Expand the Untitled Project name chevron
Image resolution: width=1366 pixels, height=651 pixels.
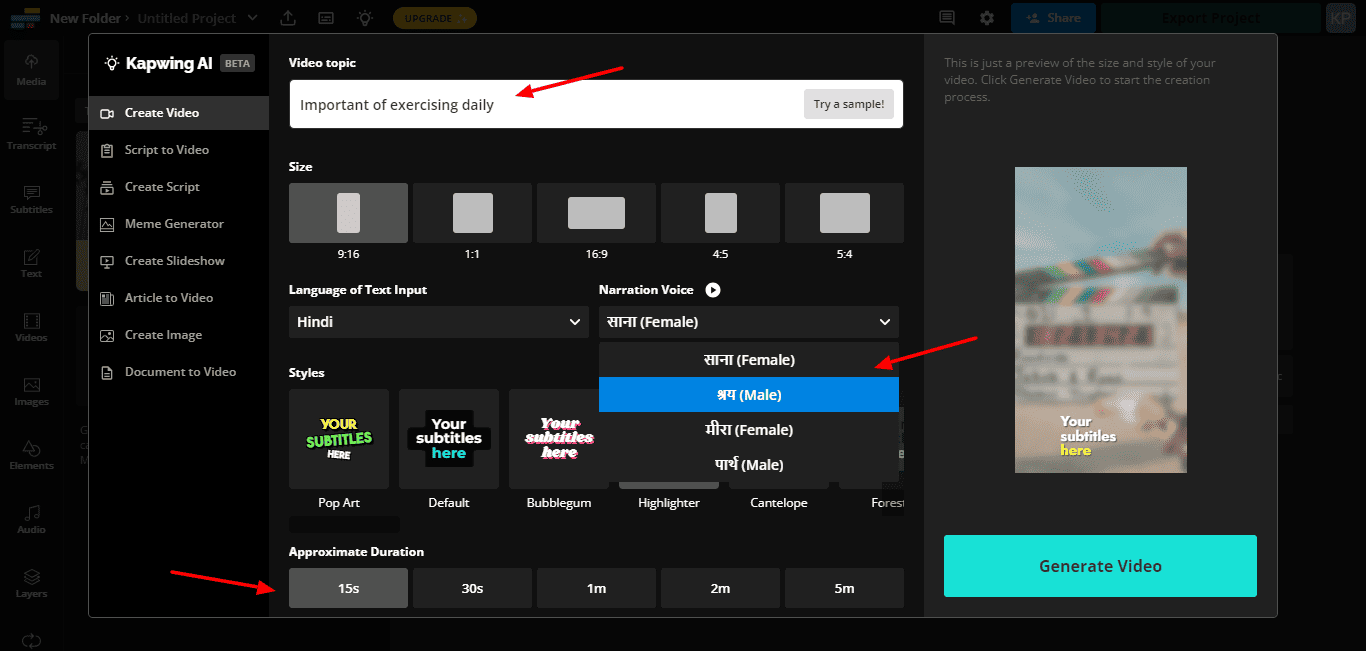[x=252, y=18]
